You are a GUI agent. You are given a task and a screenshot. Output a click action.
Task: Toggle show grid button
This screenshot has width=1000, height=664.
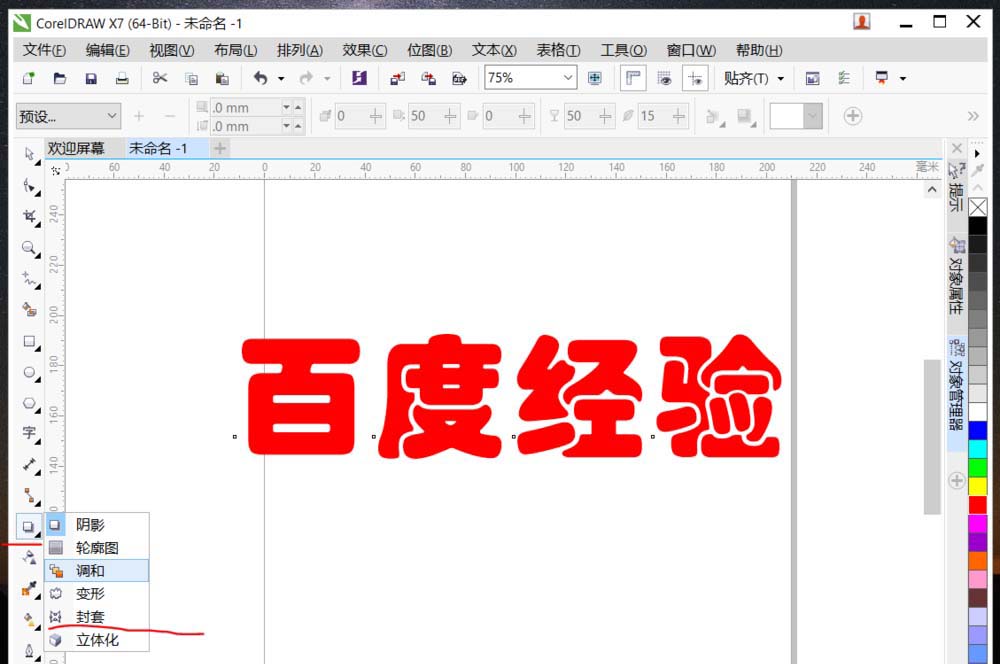(x=664, y=78)
